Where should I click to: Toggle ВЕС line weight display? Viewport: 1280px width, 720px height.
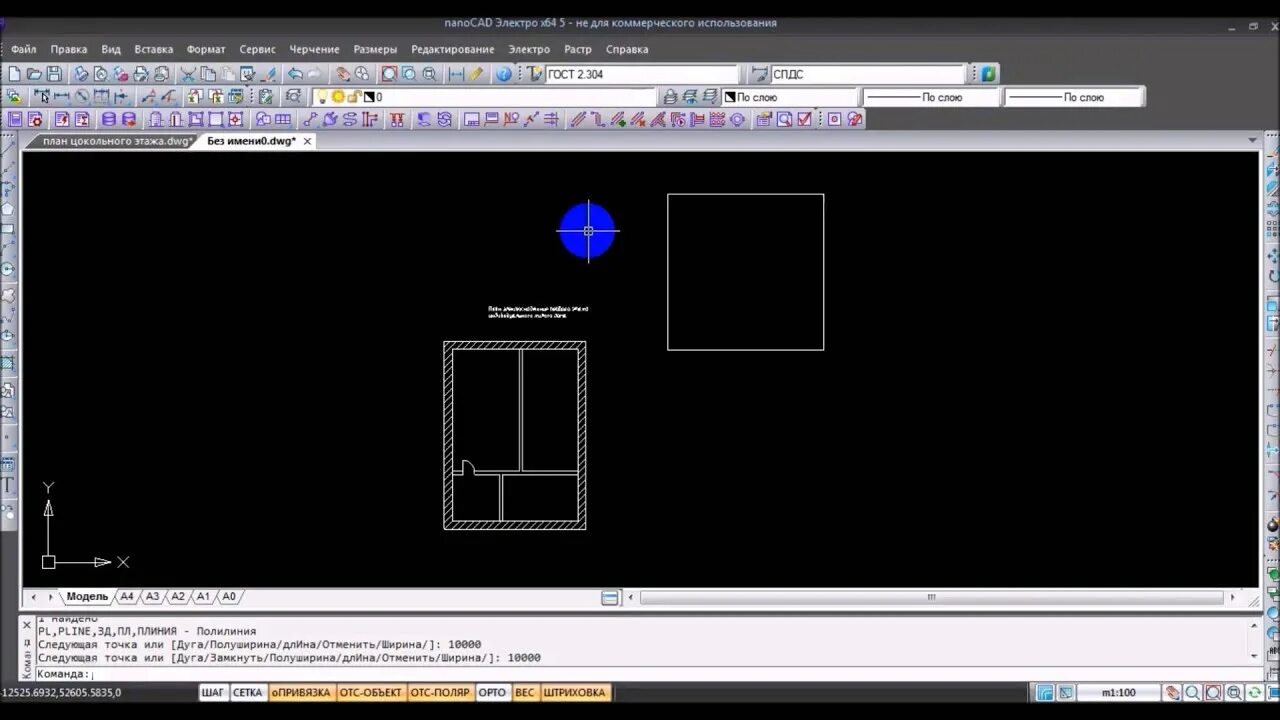[x=525, y=692]
